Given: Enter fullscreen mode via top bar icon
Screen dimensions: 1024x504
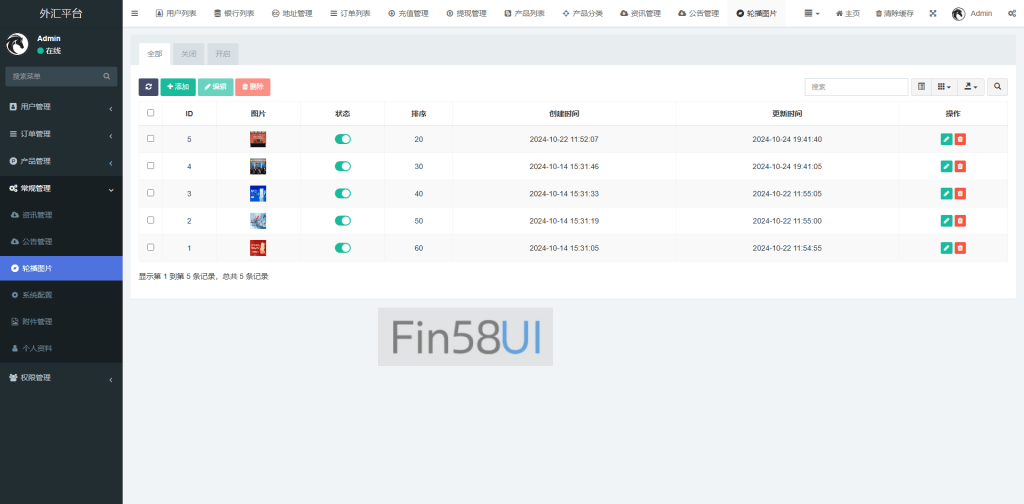Looking at the screenshot, I should (933, 13).
